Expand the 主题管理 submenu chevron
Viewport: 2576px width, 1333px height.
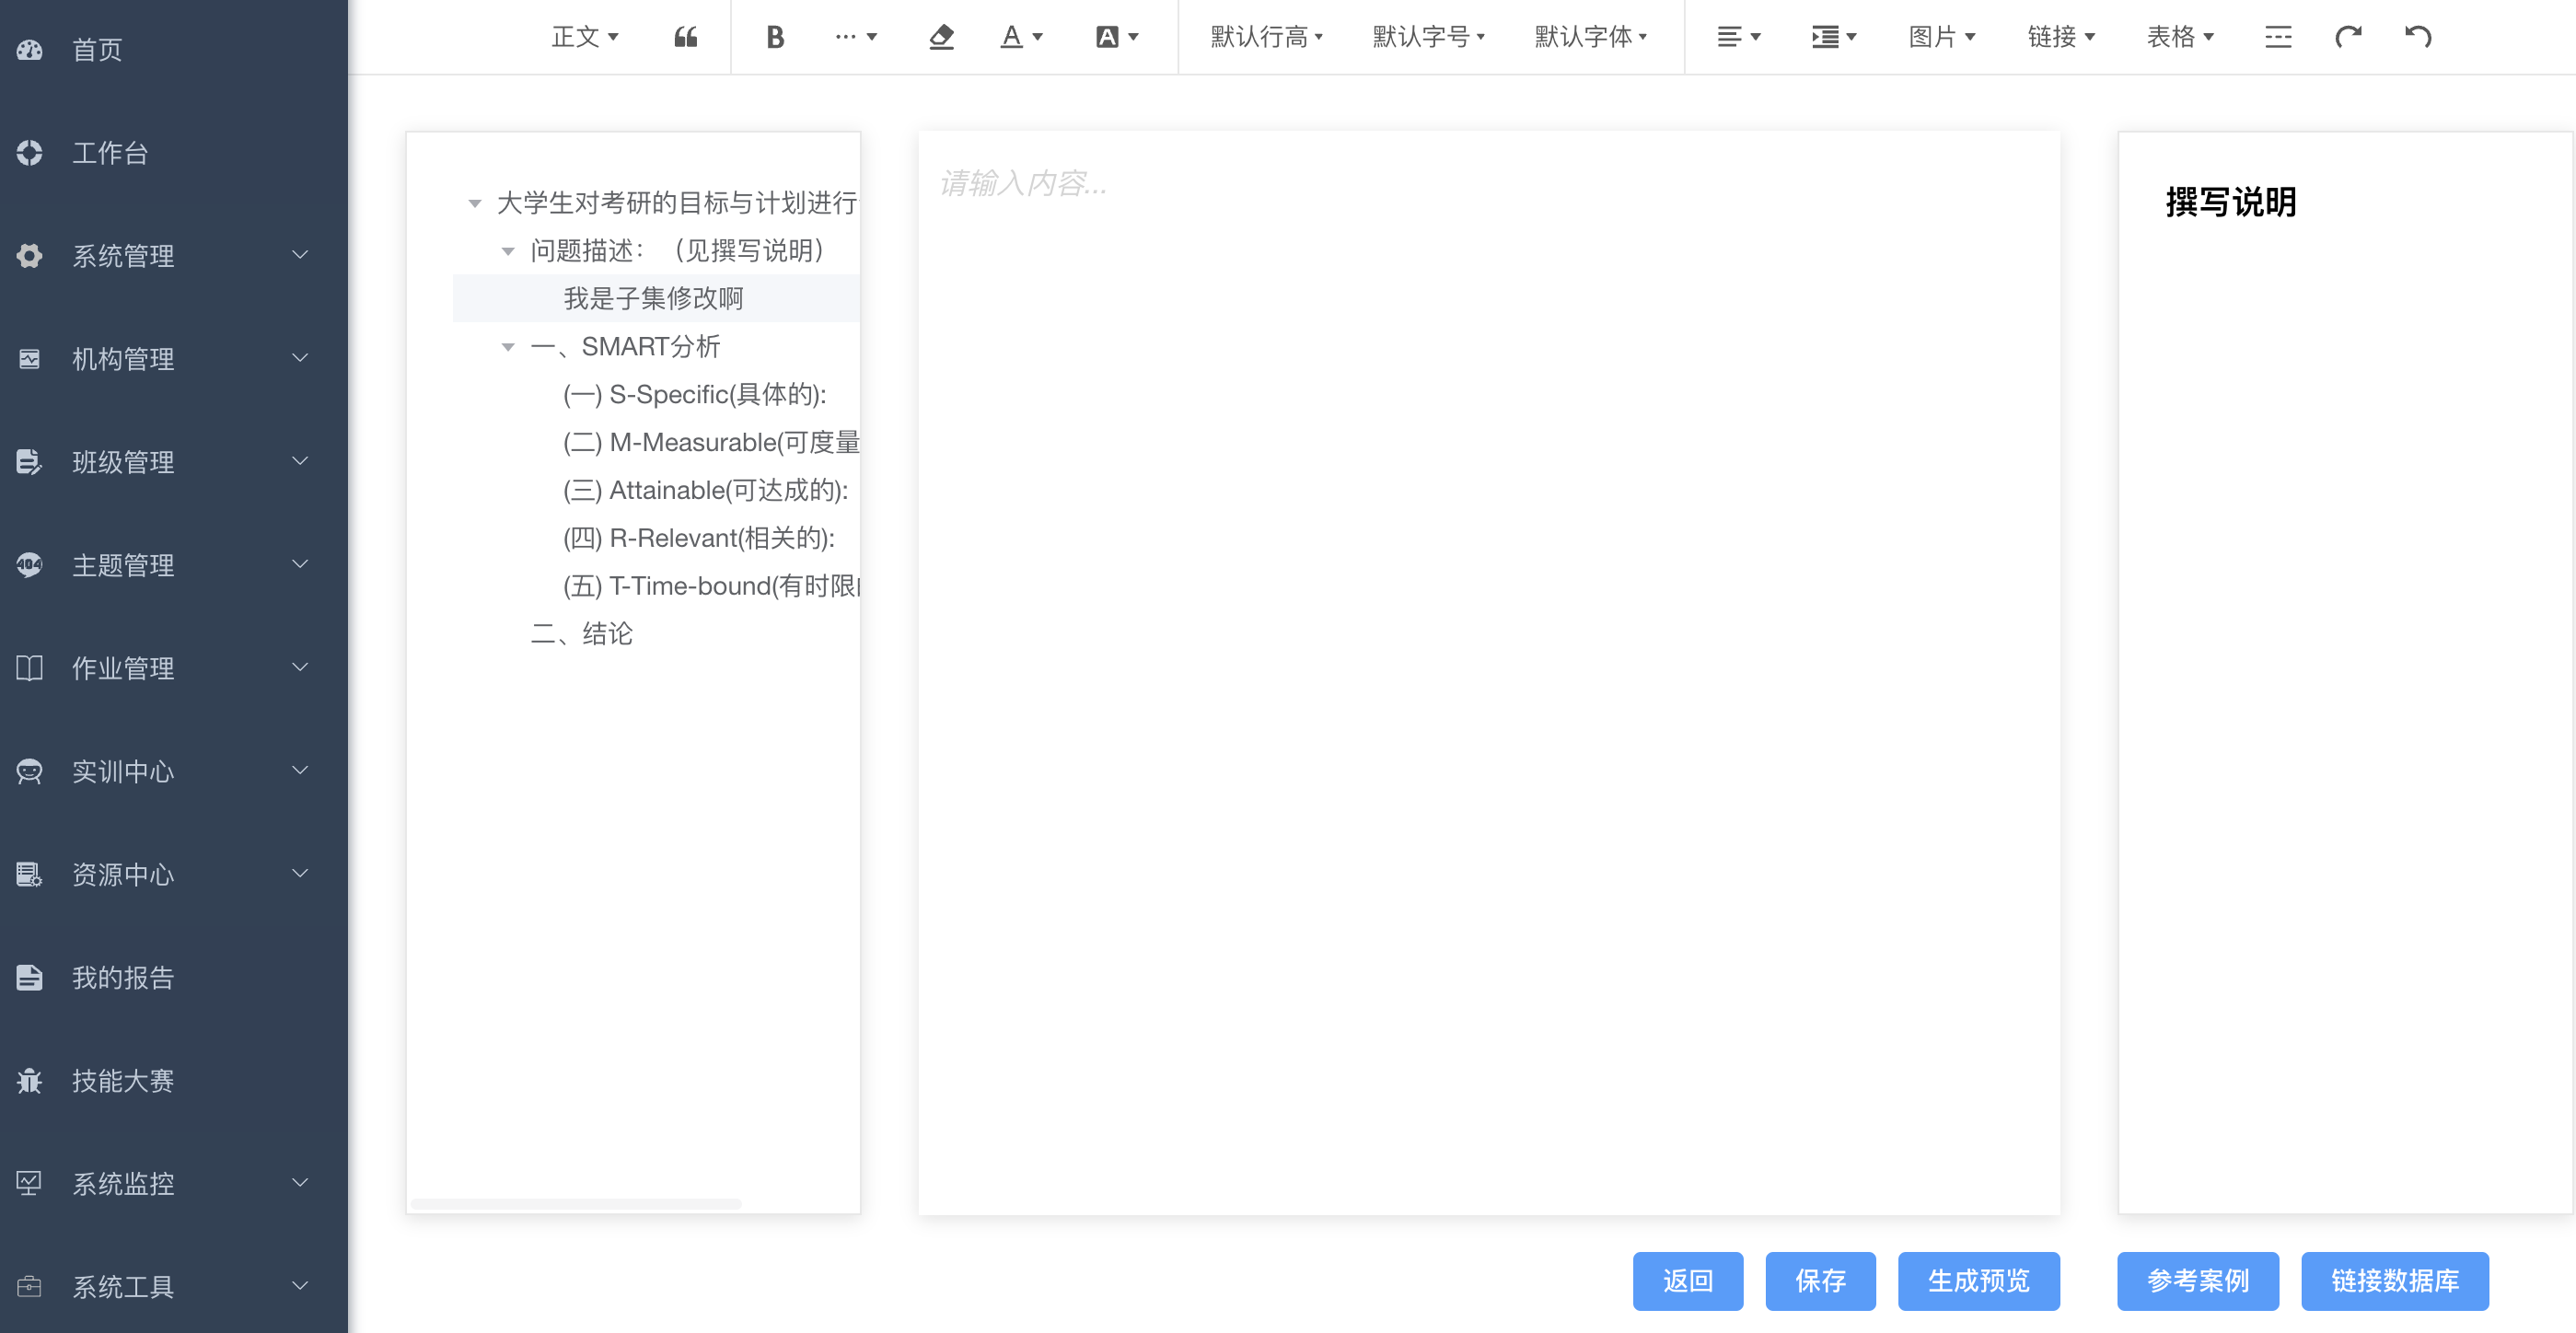pyautogui.click(x=300, y=564)
